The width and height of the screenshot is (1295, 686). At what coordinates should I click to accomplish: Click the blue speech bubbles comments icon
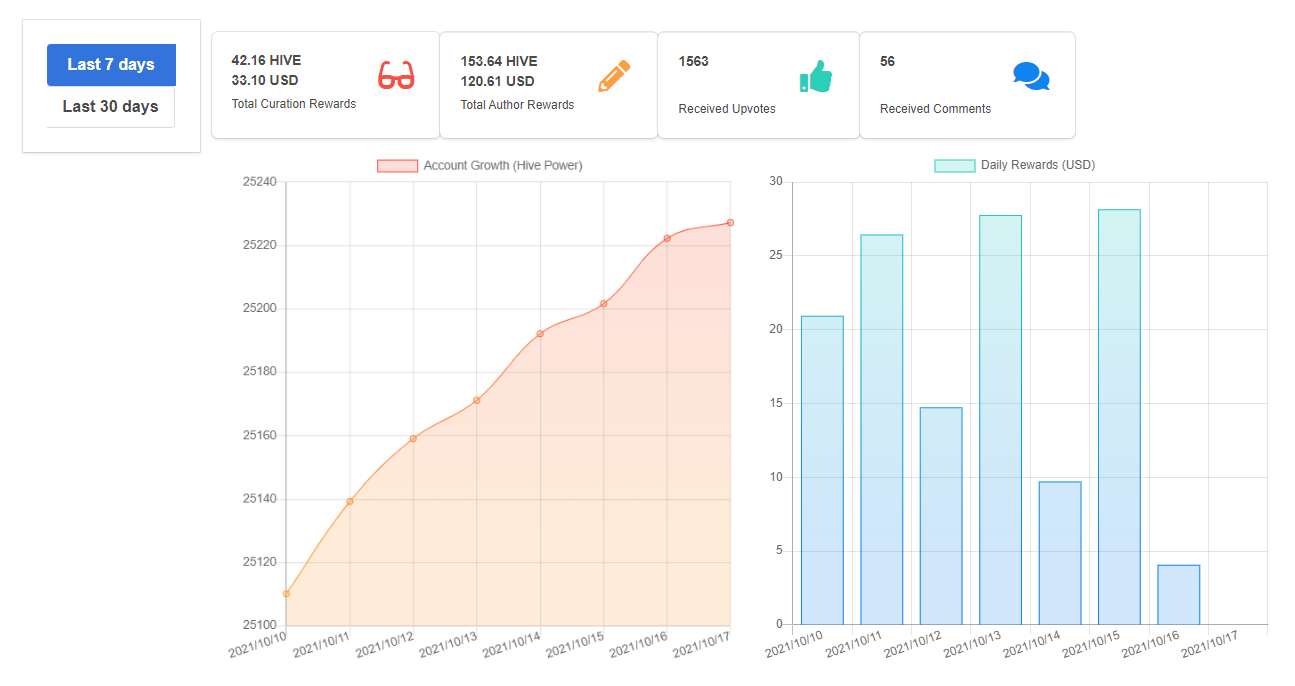[x=1031, y=76]
